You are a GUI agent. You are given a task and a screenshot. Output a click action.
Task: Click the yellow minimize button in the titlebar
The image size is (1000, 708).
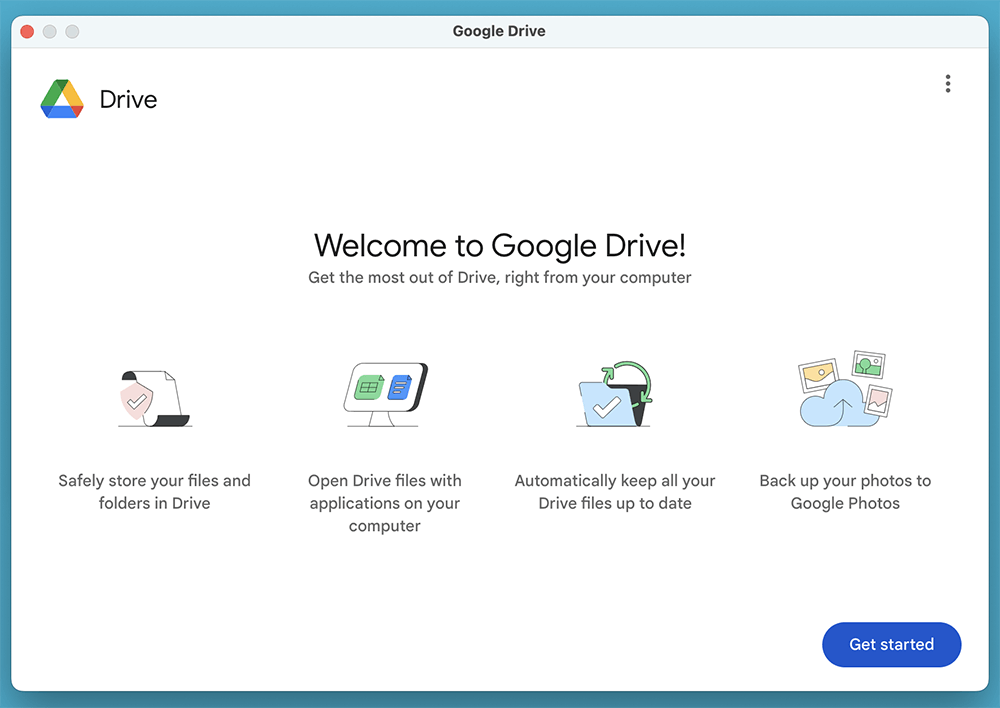click(48, 31)
